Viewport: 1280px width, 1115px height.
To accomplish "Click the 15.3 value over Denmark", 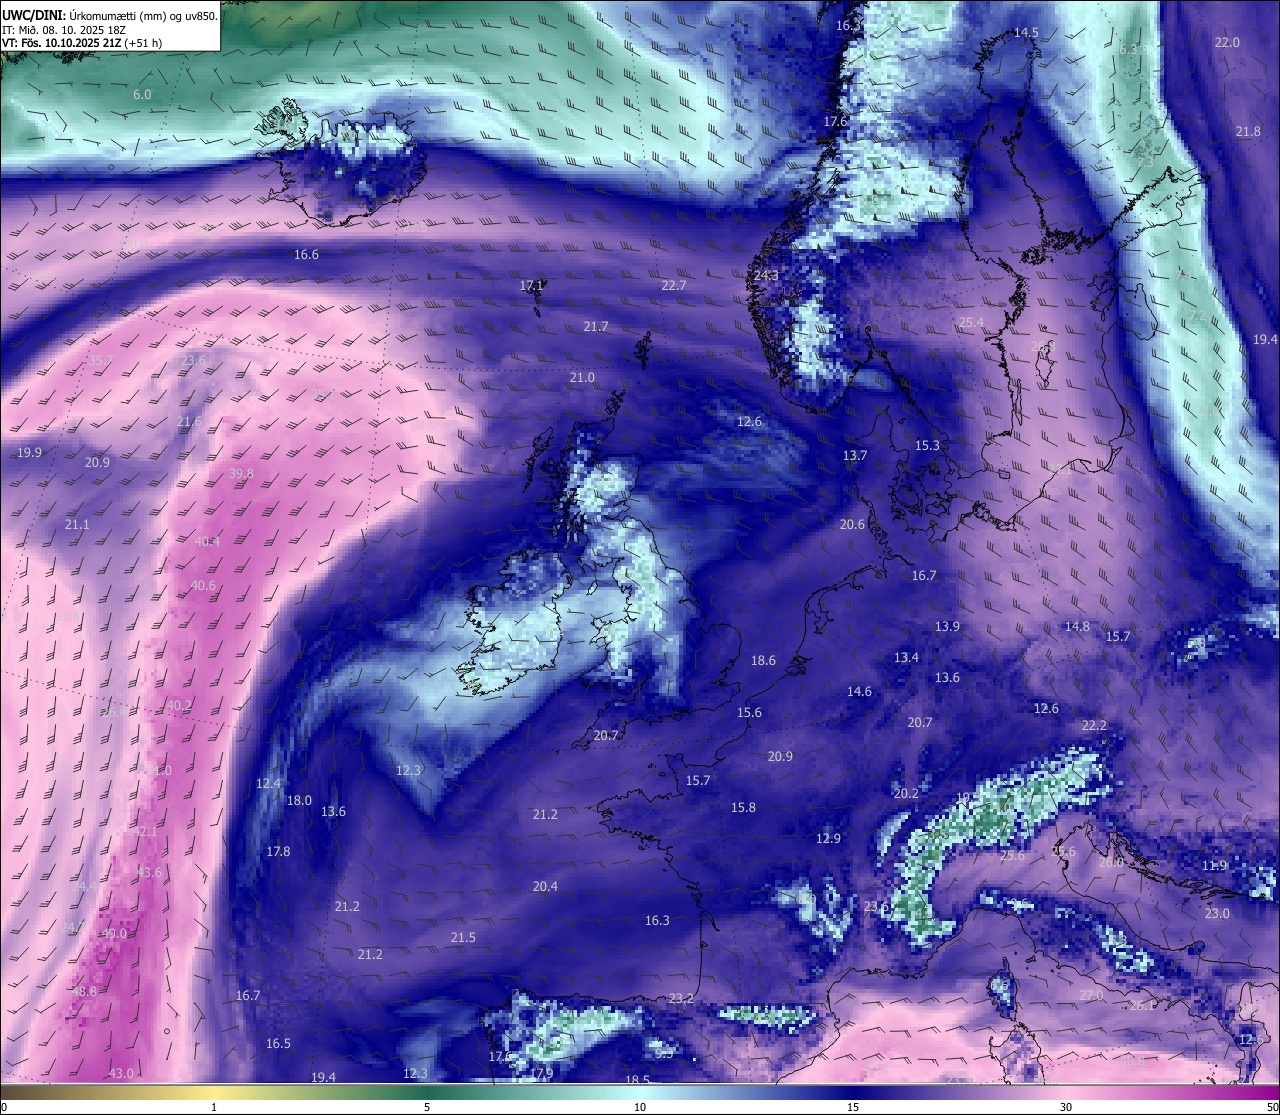I will point(927,446).
